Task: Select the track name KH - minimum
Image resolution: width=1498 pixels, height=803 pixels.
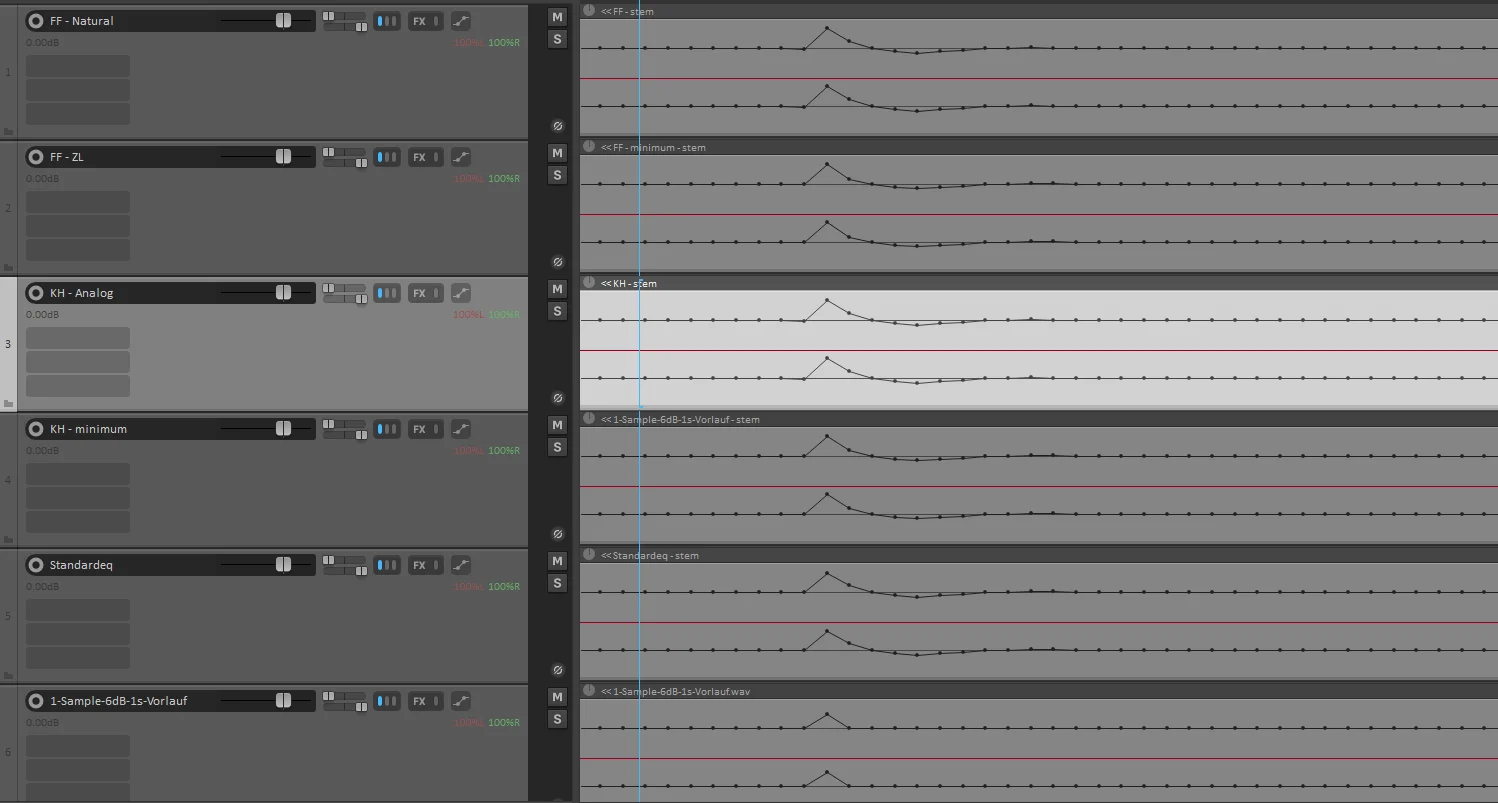Action: (88, 429)
